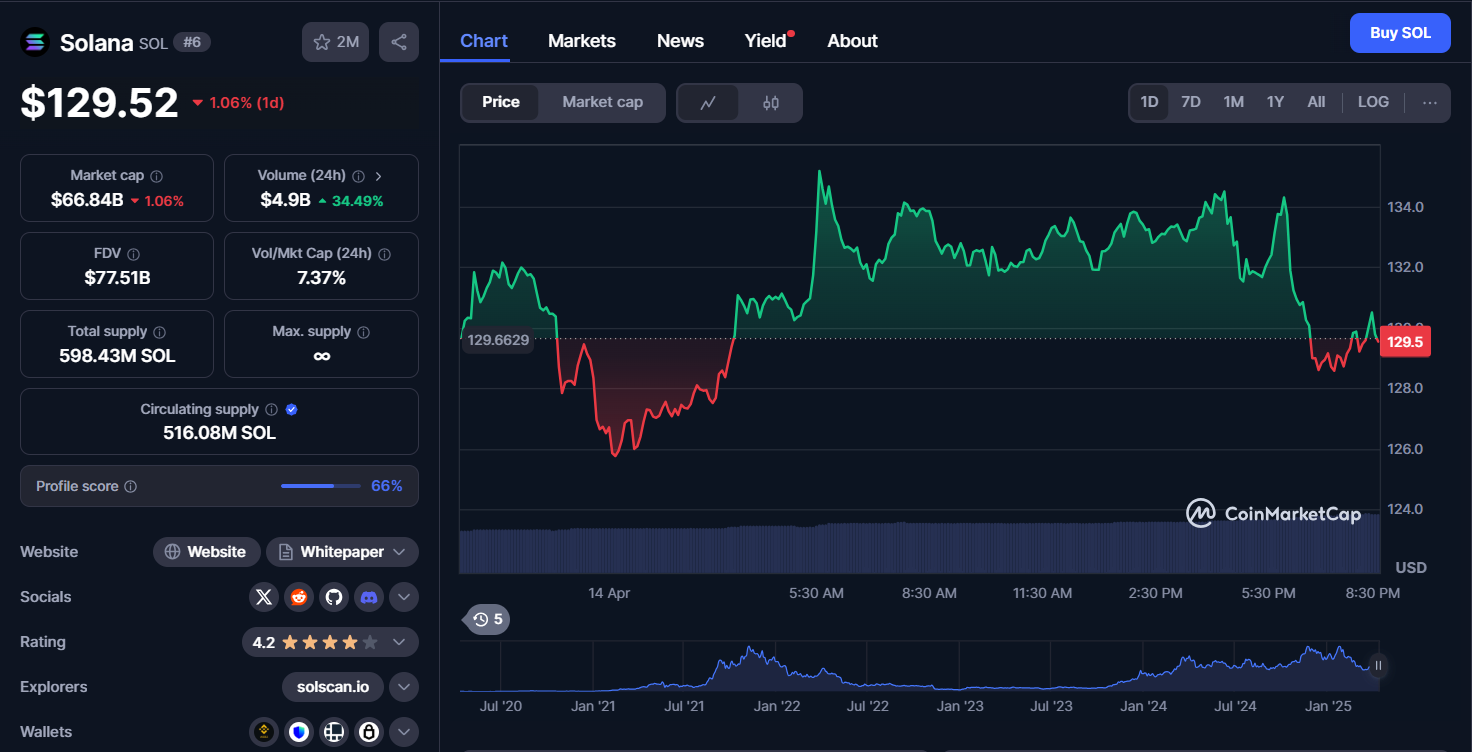Viewport: 1472px width, 752px height.
Task: Click Max. supply info icon
Action: (x=364, y=332)
